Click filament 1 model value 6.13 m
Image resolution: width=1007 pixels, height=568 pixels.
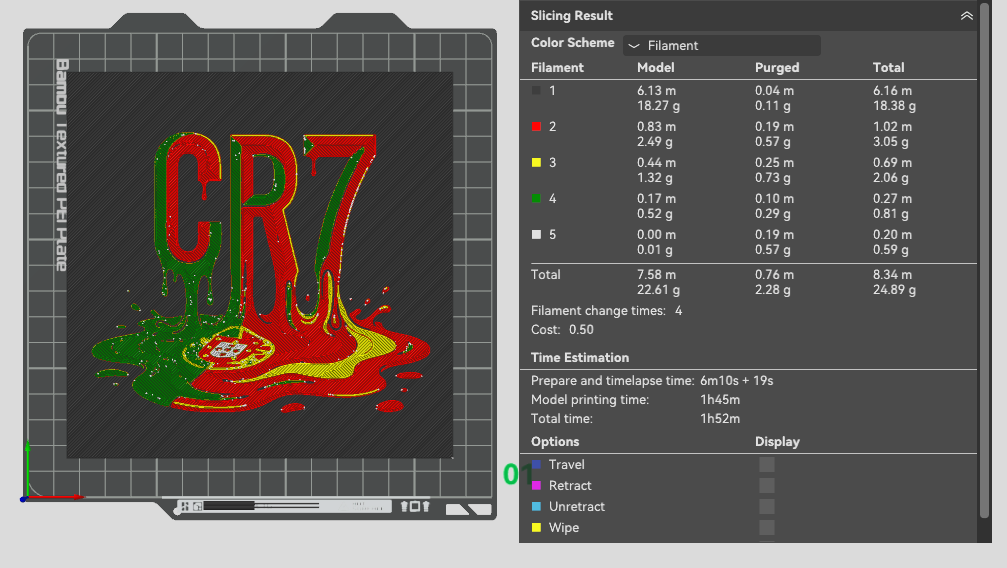tap(656, 91)
